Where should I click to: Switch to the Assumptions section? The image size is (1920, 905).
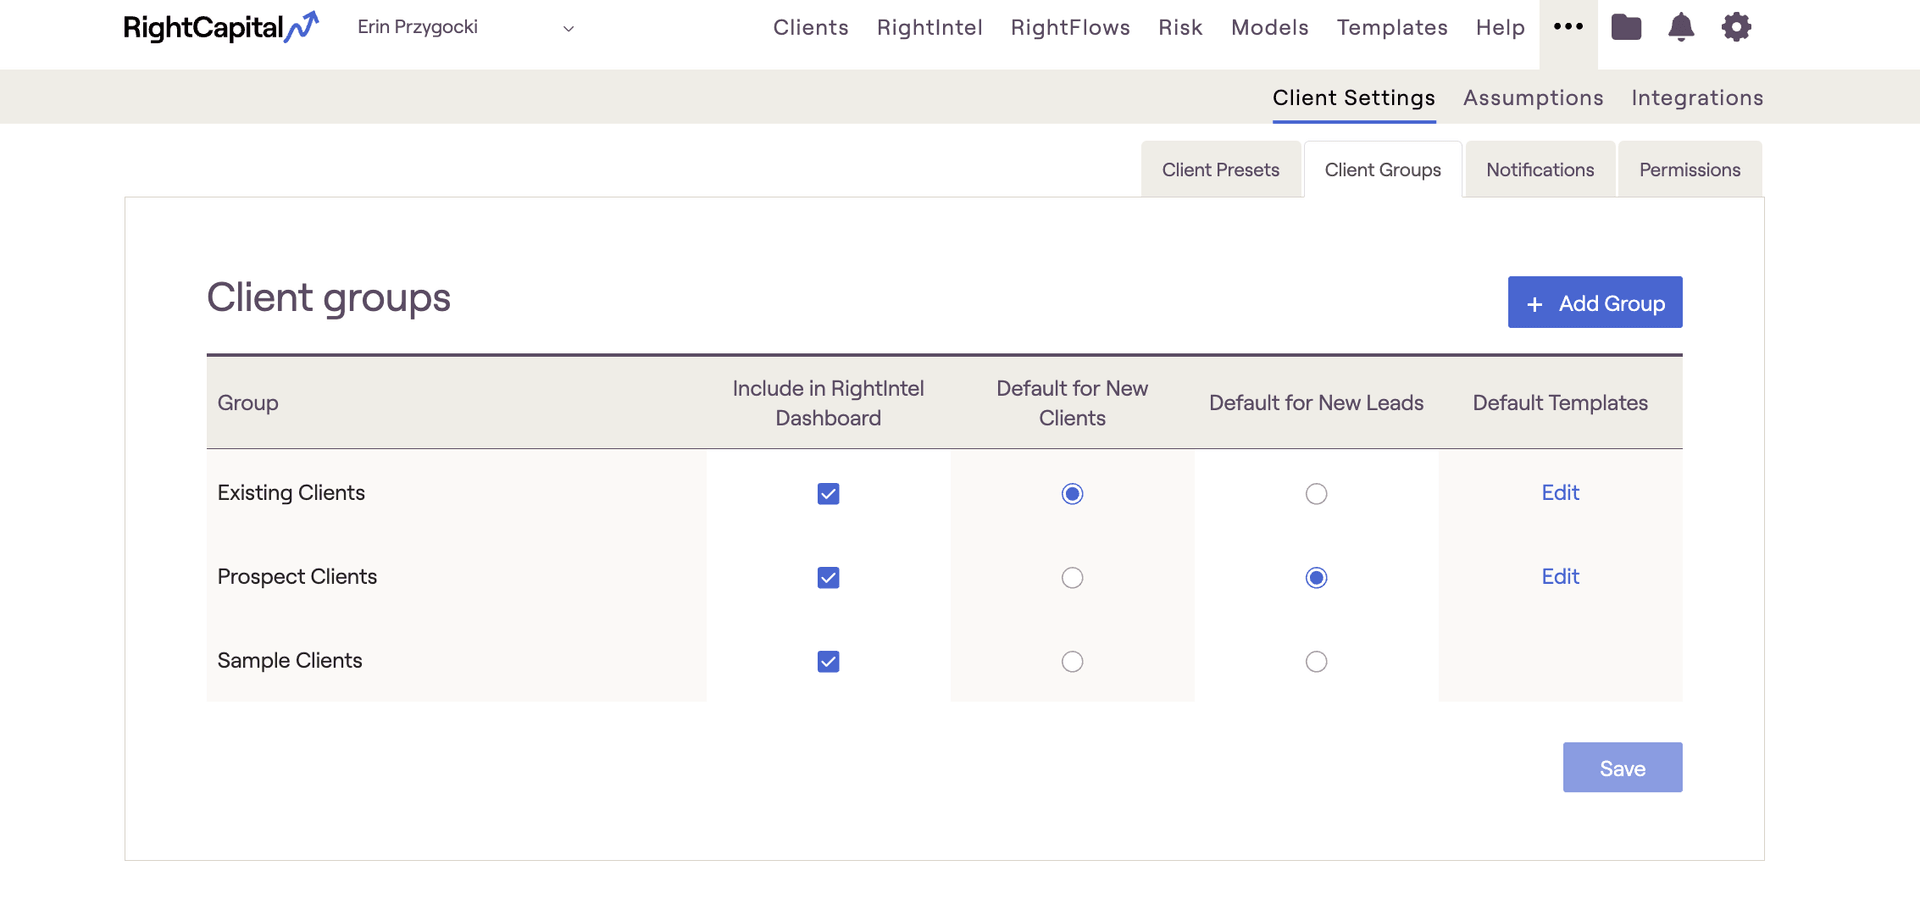(1533, 98)
